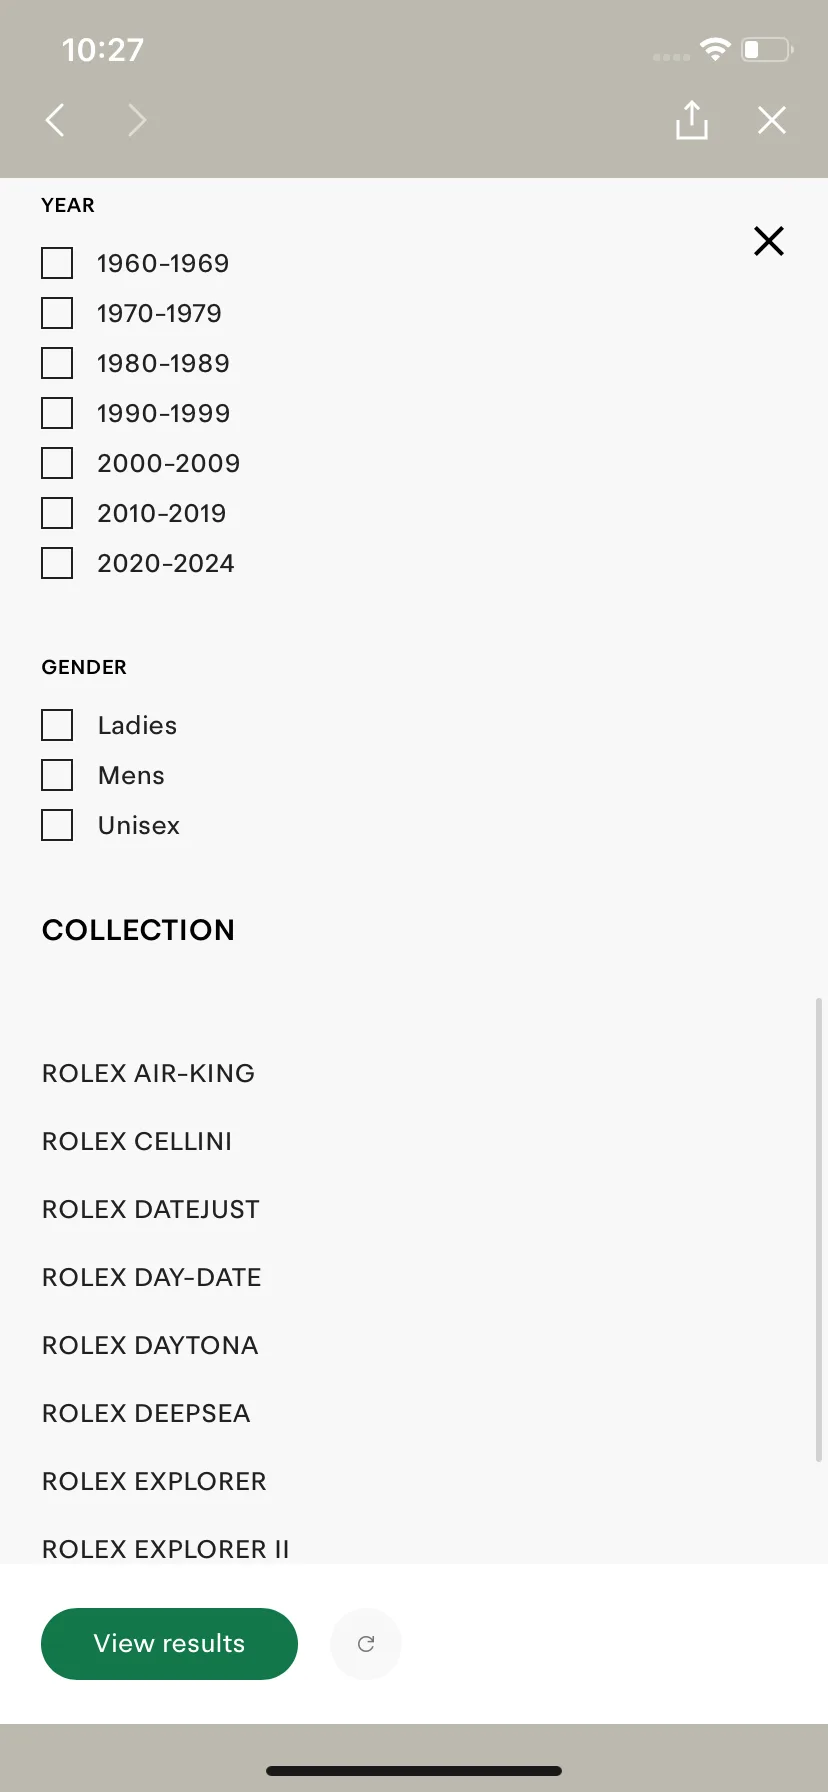Reset filters with the circular refresh icon
Image resolution: width=828 pixels, height=1792 pixels.
pyautogui.click(x=366, y=1644)
